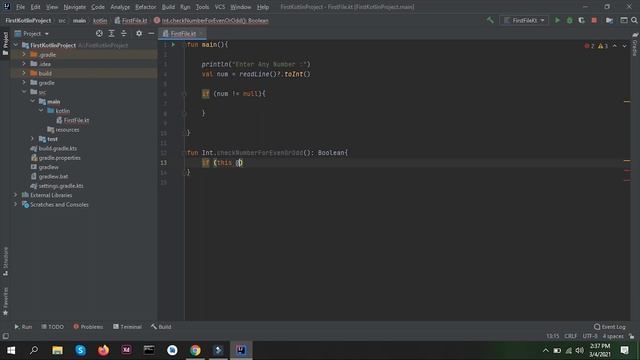Toggle the Gradle tool window stripe
Image resolution: width=640 pixels, height=360 pixels.
tap(635, 45)
